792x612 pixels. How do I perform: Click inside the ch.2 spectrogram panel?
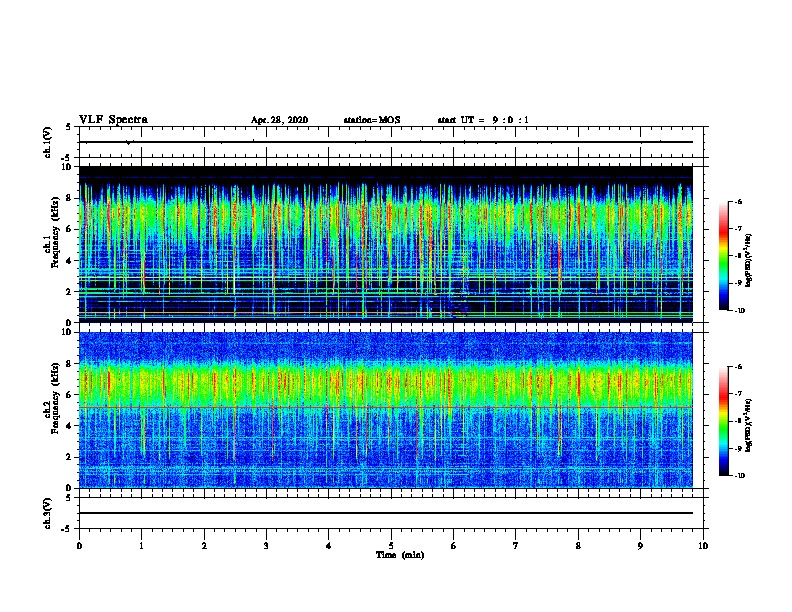(385, 410)
